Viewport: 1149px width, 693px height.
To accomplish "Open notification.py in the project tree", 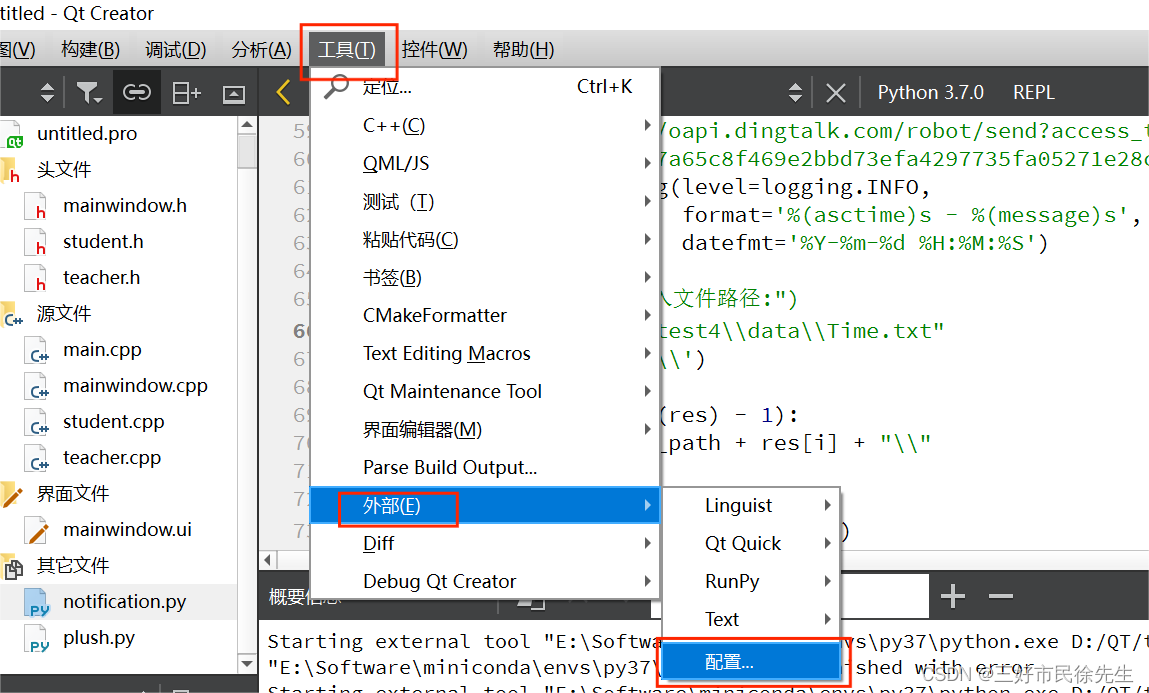I will point(125,601).
